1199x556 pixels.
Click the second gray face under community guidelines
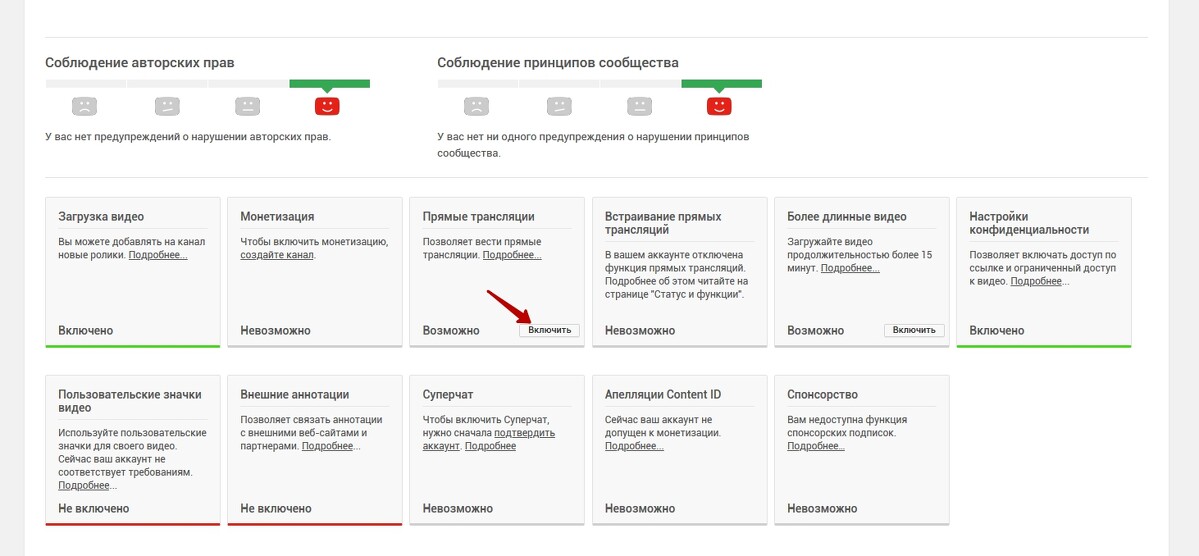click(559, 105)
